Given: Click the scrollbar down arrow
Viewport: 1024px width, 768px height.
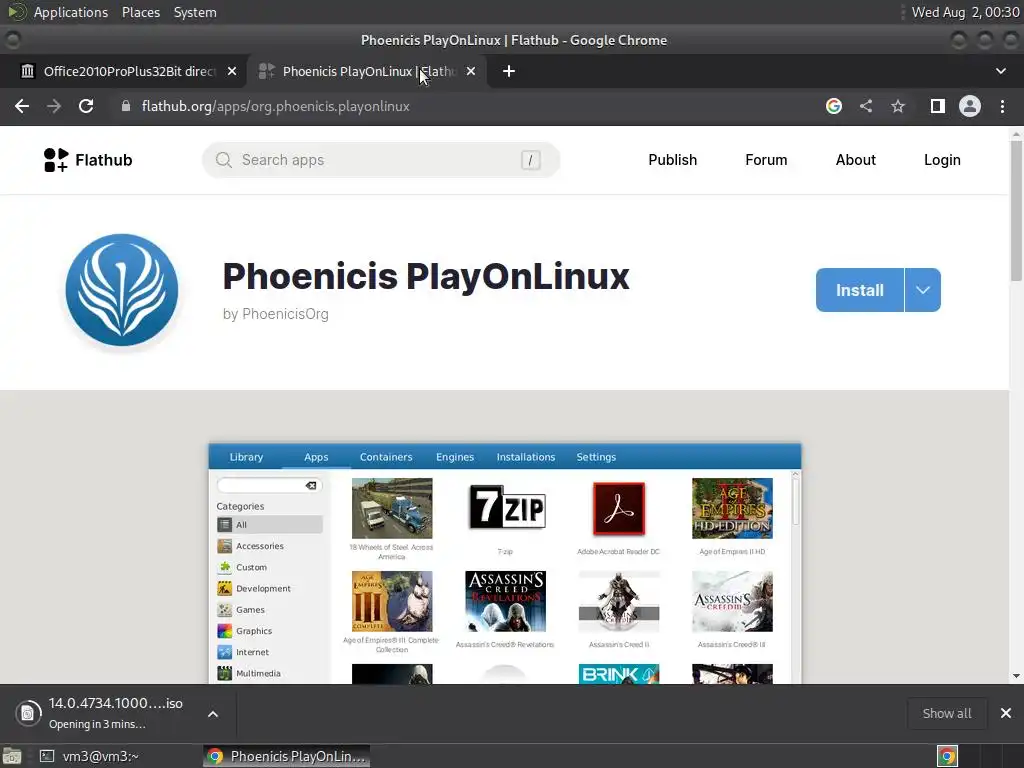Looking at the screenshot, I should 1016,676.
